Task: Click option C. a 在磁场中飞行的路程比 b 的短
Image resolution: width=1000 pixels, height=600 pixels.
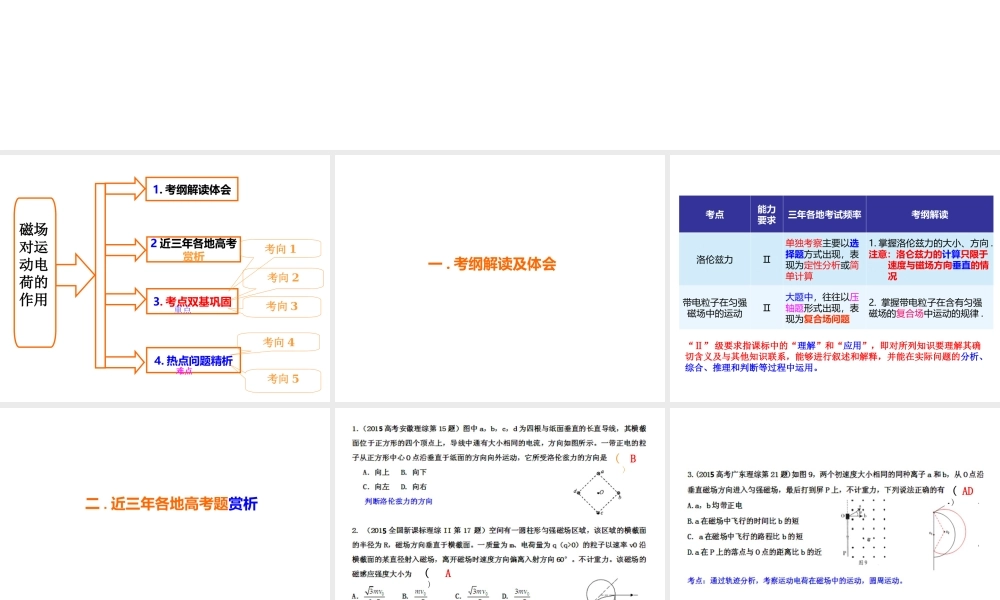Action: 745,536
